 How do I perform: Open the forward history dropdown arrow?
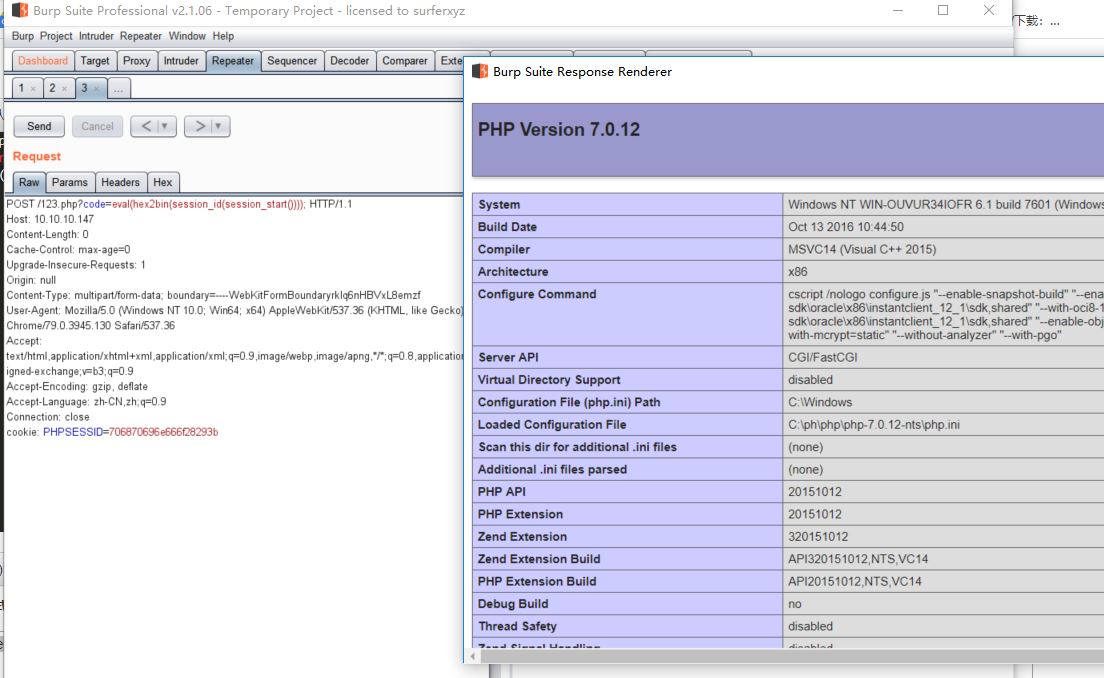(x=218, y=126)
